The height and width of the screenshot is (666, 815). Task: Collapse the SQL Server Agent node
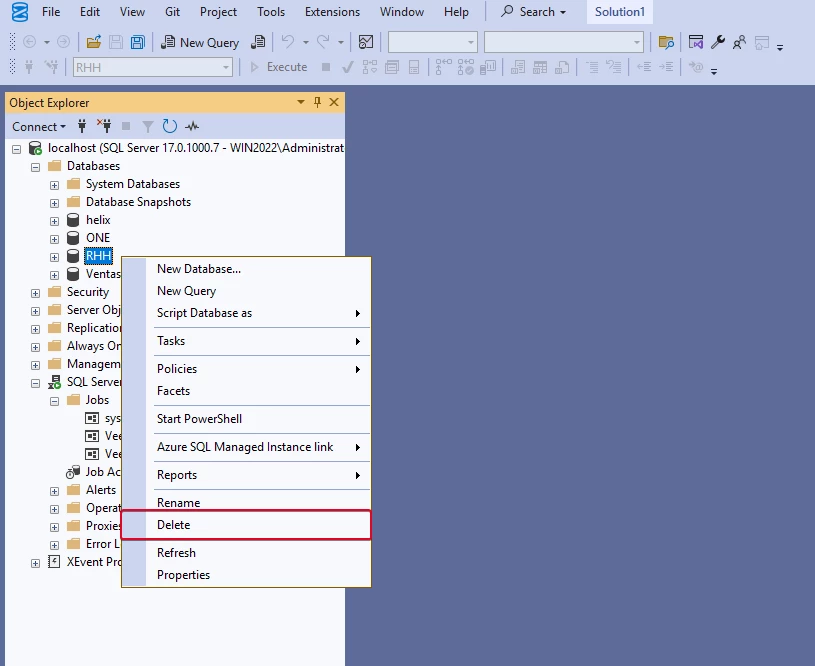tap(35, 384)
